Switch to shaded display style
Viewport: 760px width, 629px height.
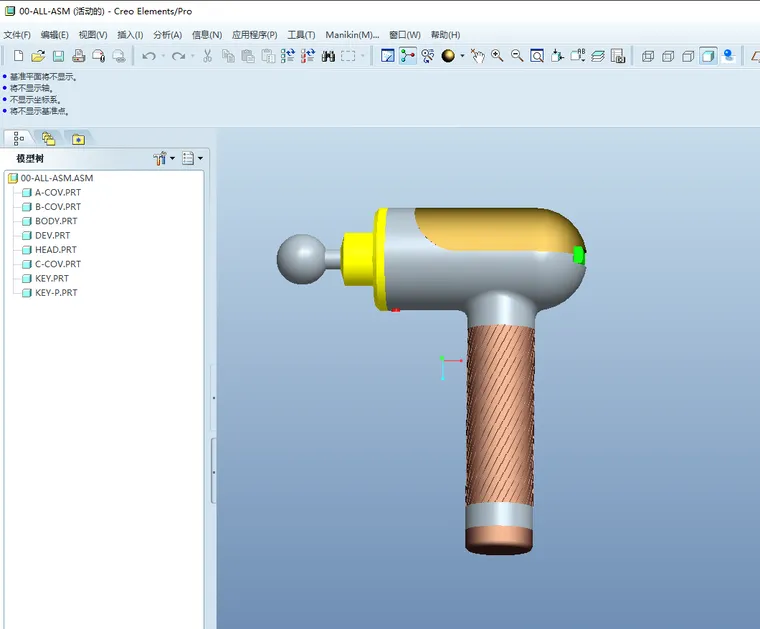pos(708,56)
